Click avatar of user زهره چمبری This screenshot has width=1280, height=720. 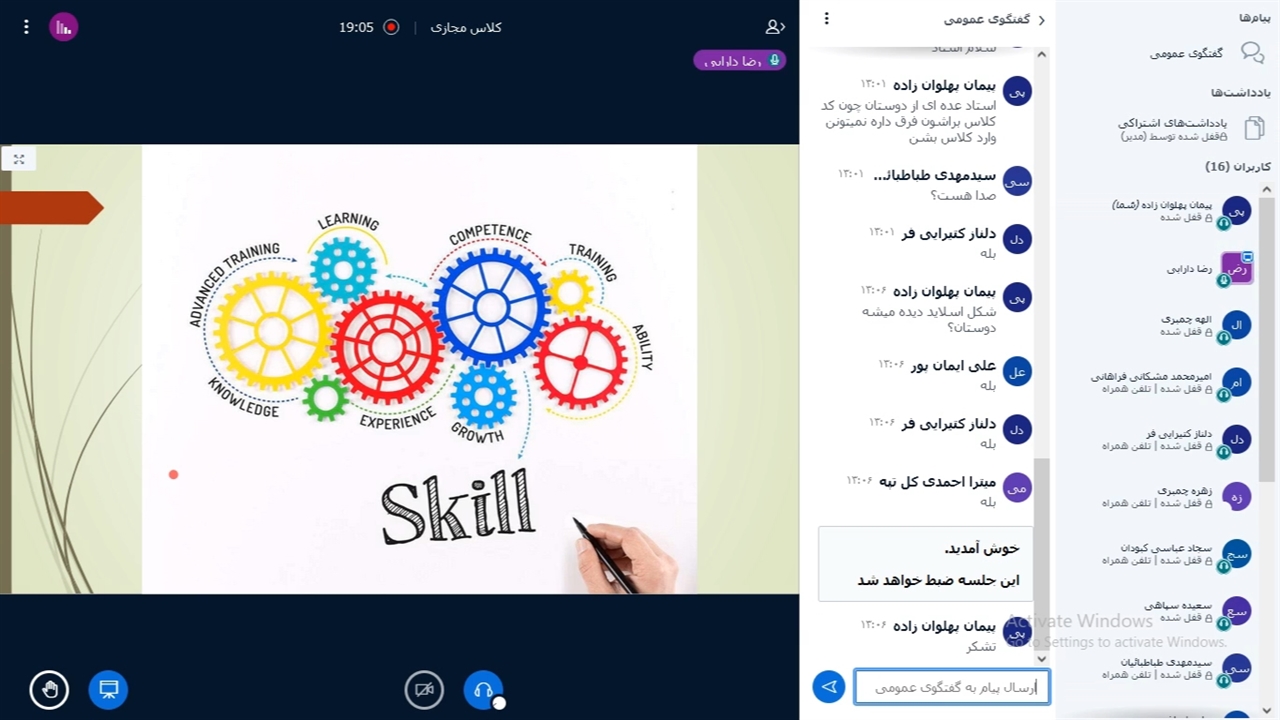(1237, 496)
